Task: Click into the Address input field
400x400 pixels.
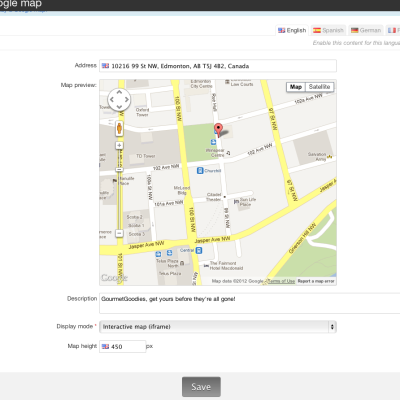Action: (218, 66)
